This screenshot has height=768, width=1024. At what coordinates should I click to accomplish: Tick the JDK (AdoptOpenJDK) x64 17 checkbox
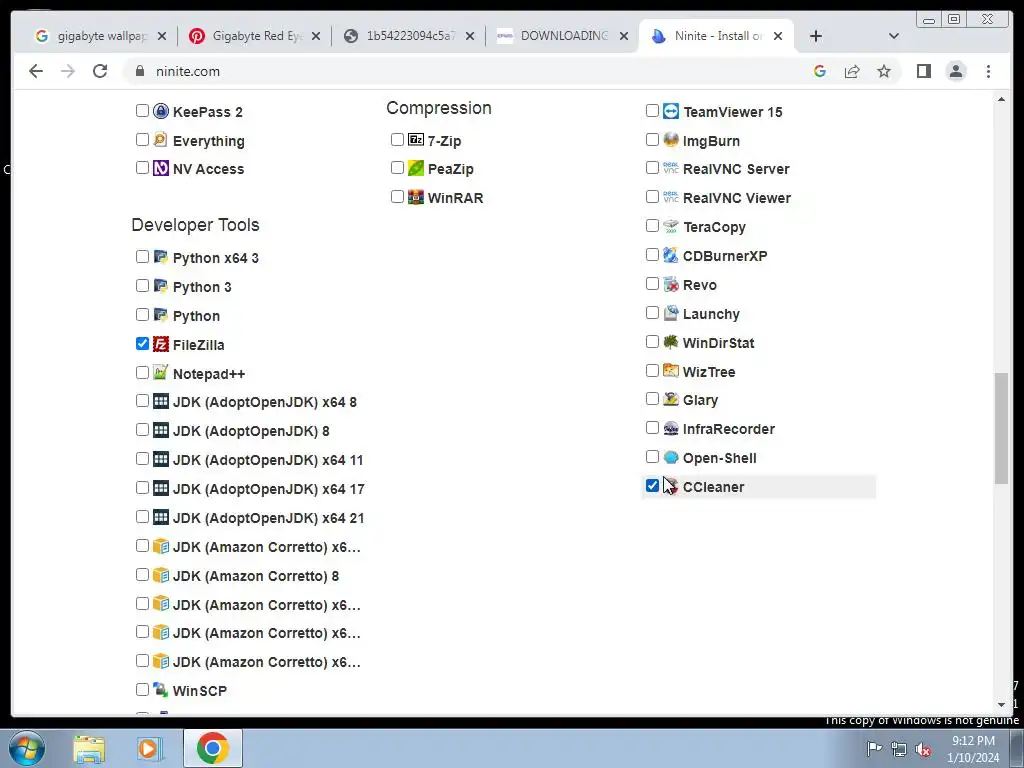[x=142, y=488]
